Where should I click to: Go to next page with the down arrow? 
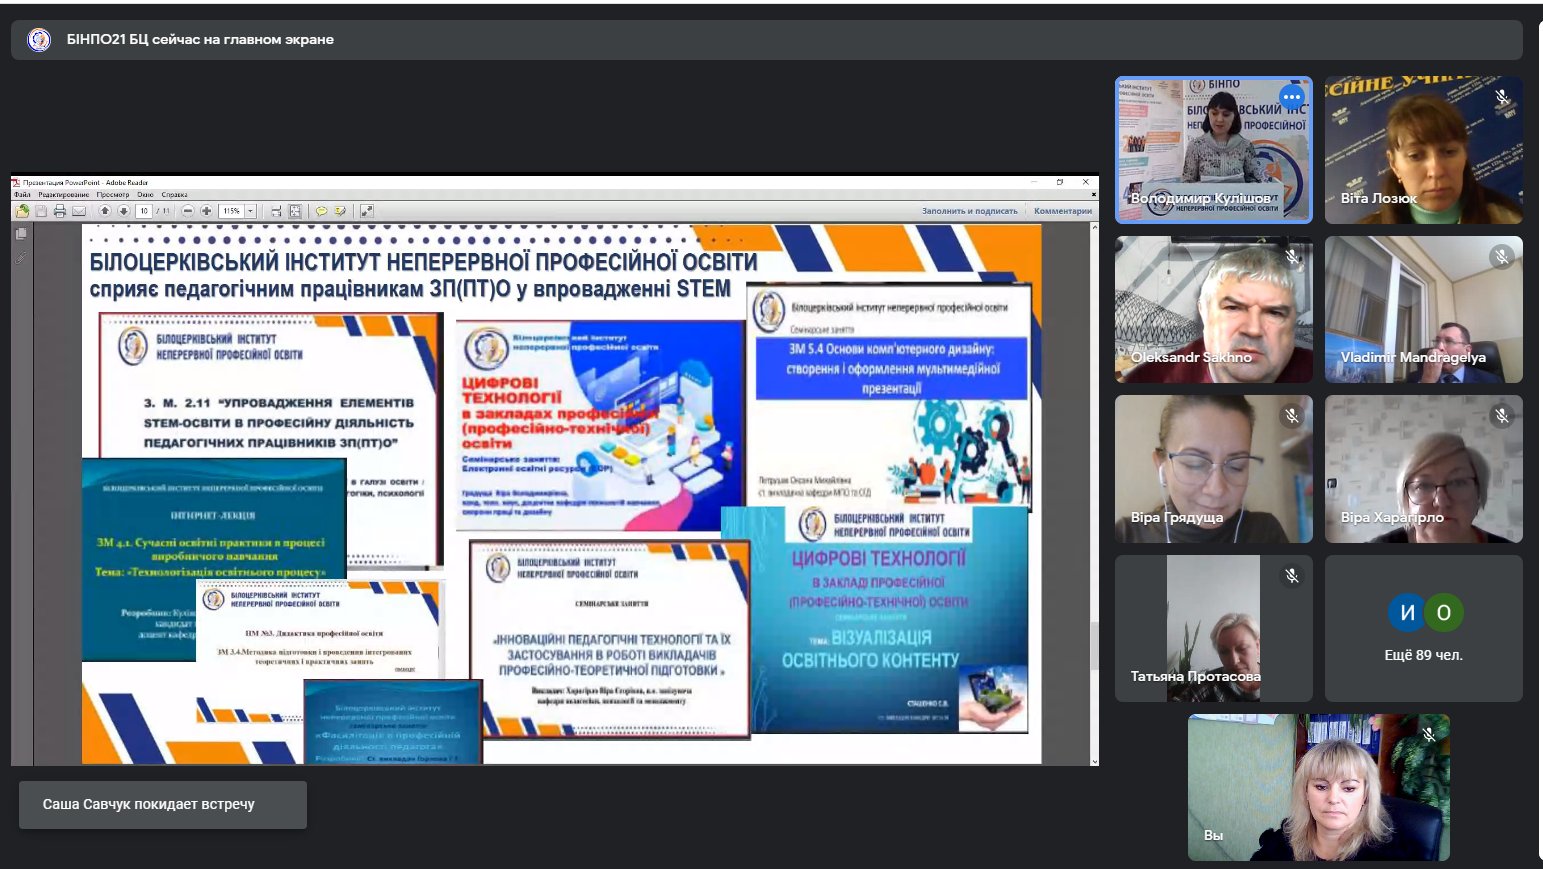[x=124, y=211]
